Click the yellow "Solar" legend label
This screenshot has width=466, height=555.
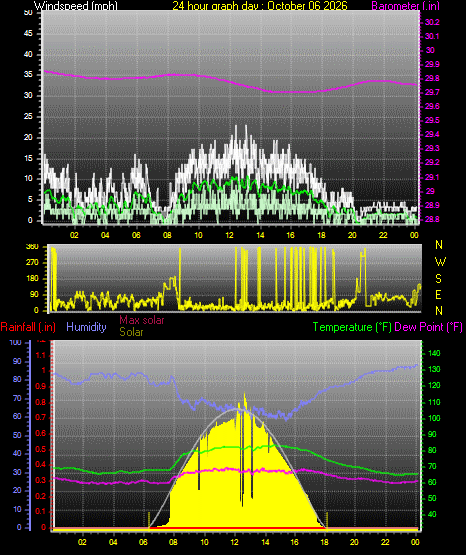point(131,332)
